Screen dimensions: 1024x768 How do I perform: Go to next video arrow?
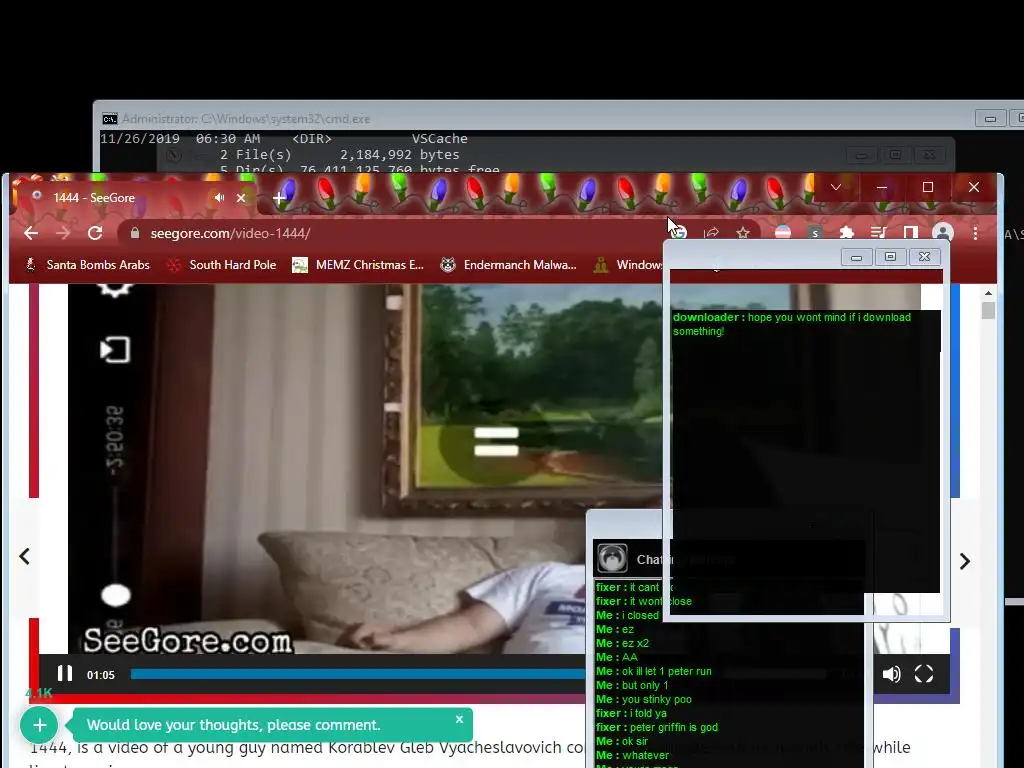tap(965, 561)
